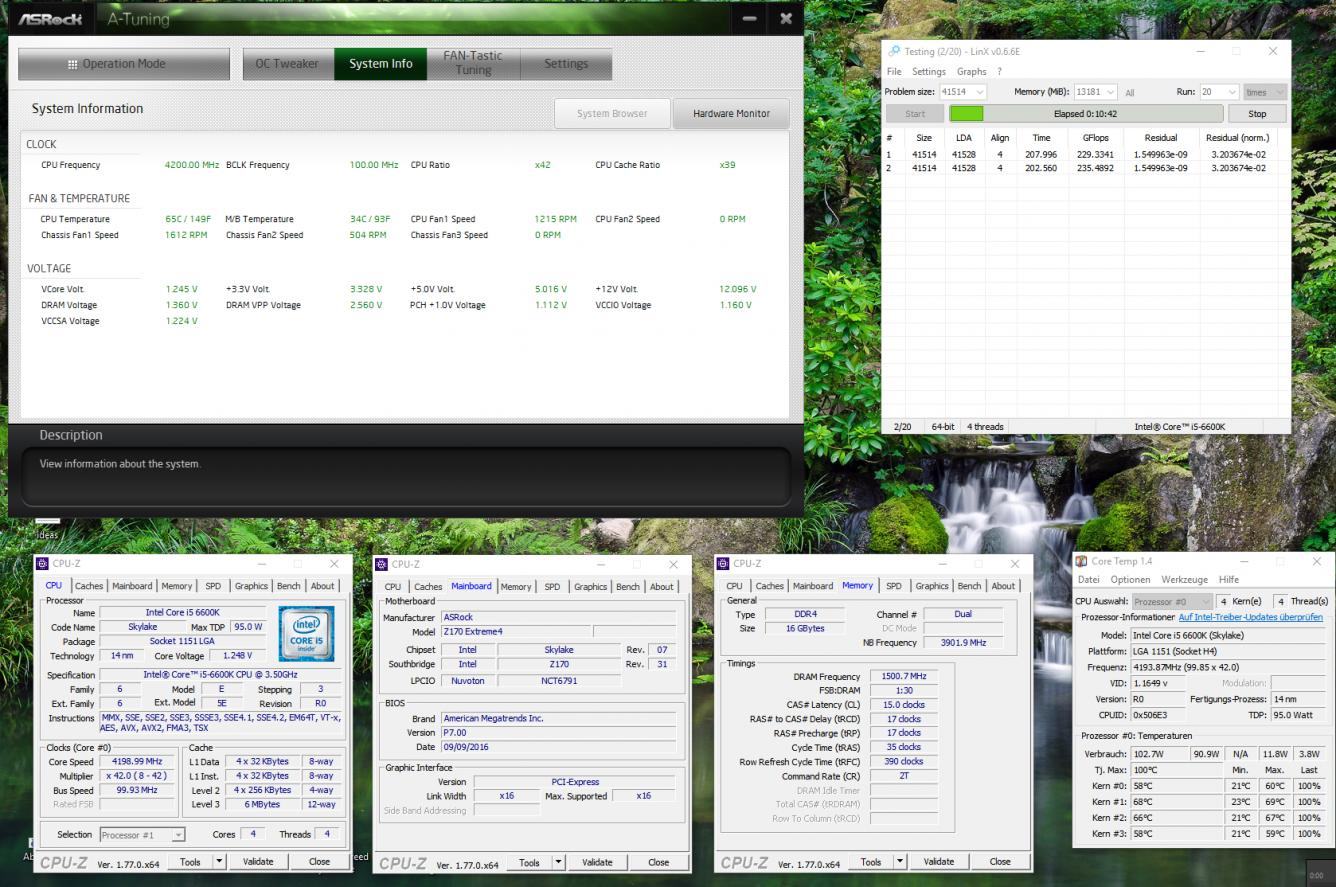
Task: Open Memory (MiB) dropdown in LinX
Action: (x=1111, y=92)
